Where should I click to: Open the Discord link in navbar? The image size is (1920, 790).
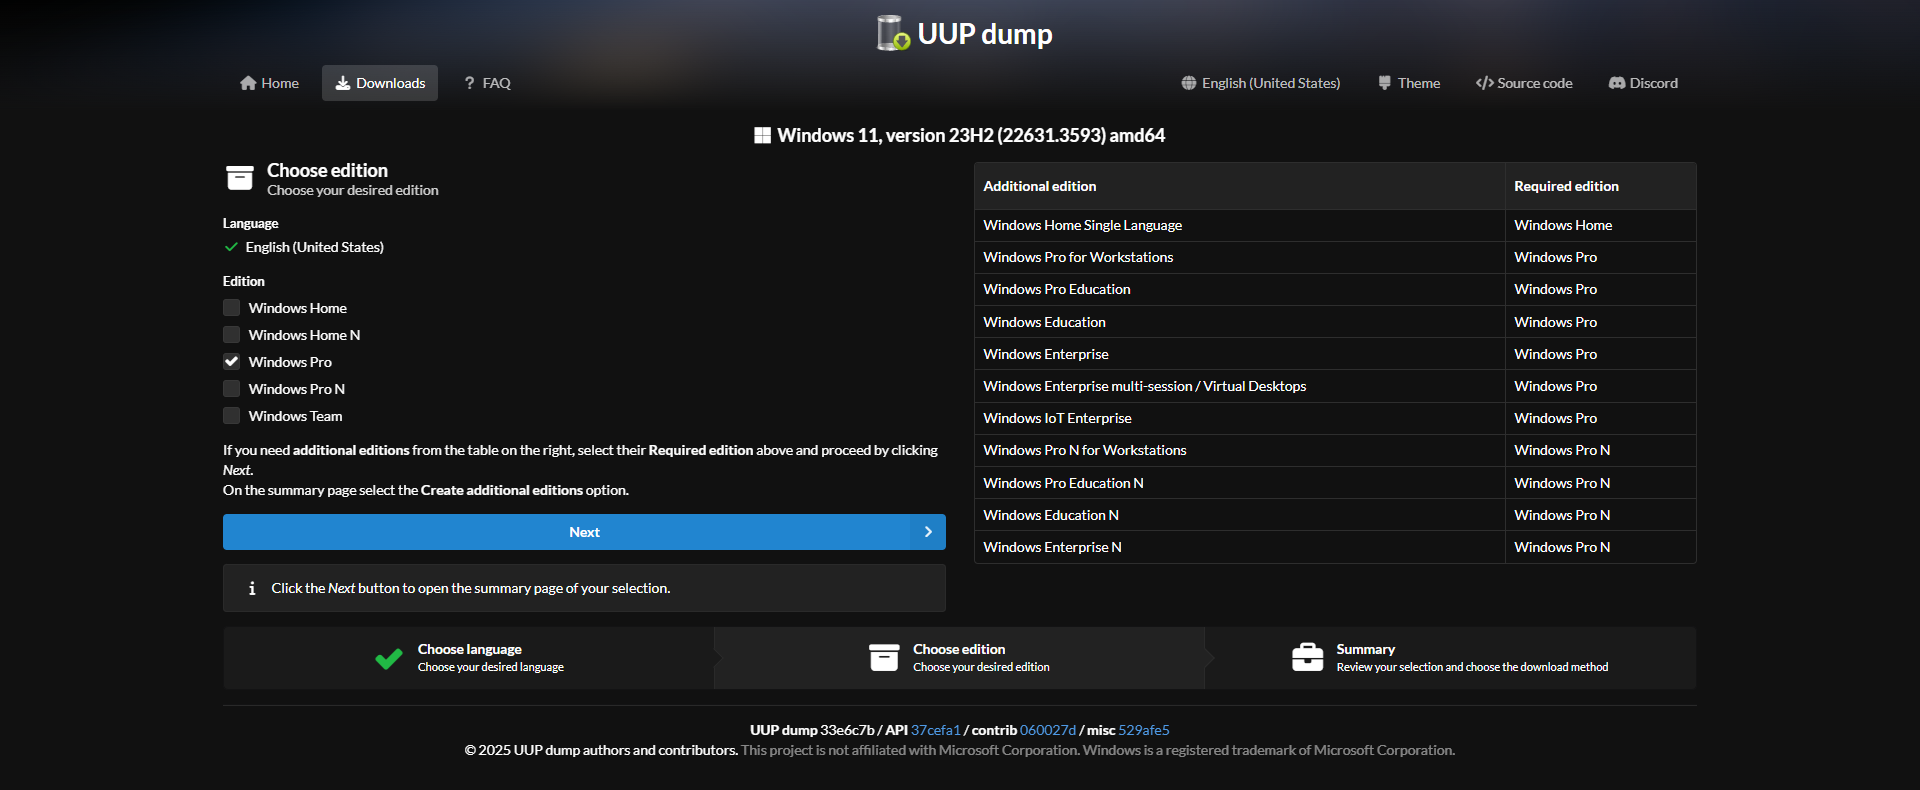(x=1643, y=83)
